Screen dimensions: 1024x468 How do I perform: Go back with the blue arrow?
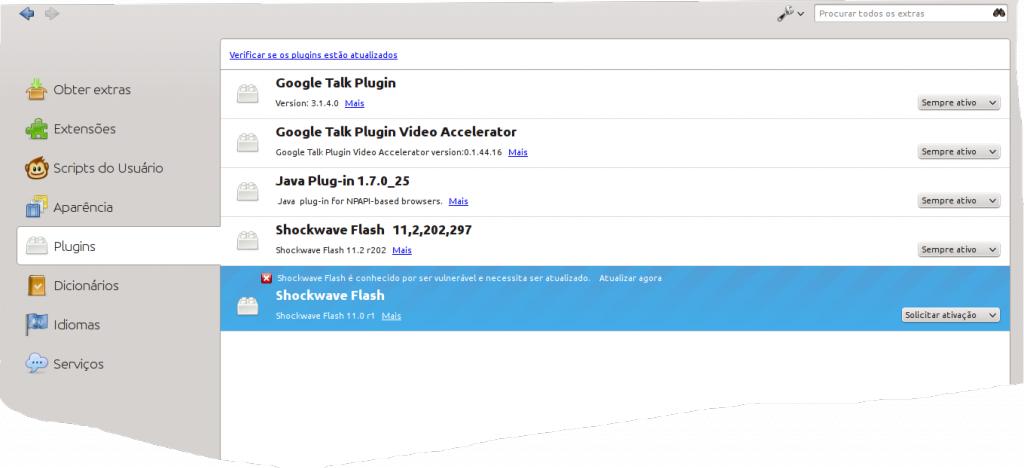click(x=27, y=13)
